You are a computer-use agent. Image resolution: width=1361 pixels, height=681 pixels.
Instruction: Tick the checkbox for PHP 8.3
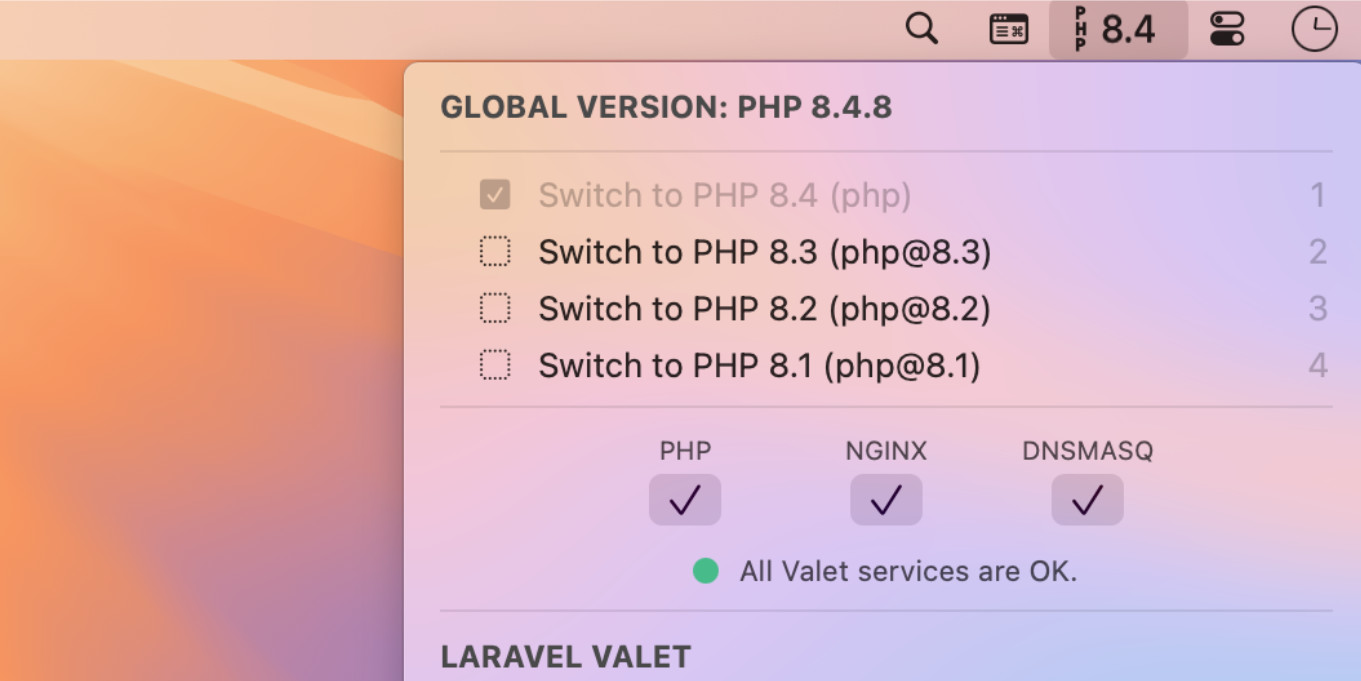pos(495,252)
